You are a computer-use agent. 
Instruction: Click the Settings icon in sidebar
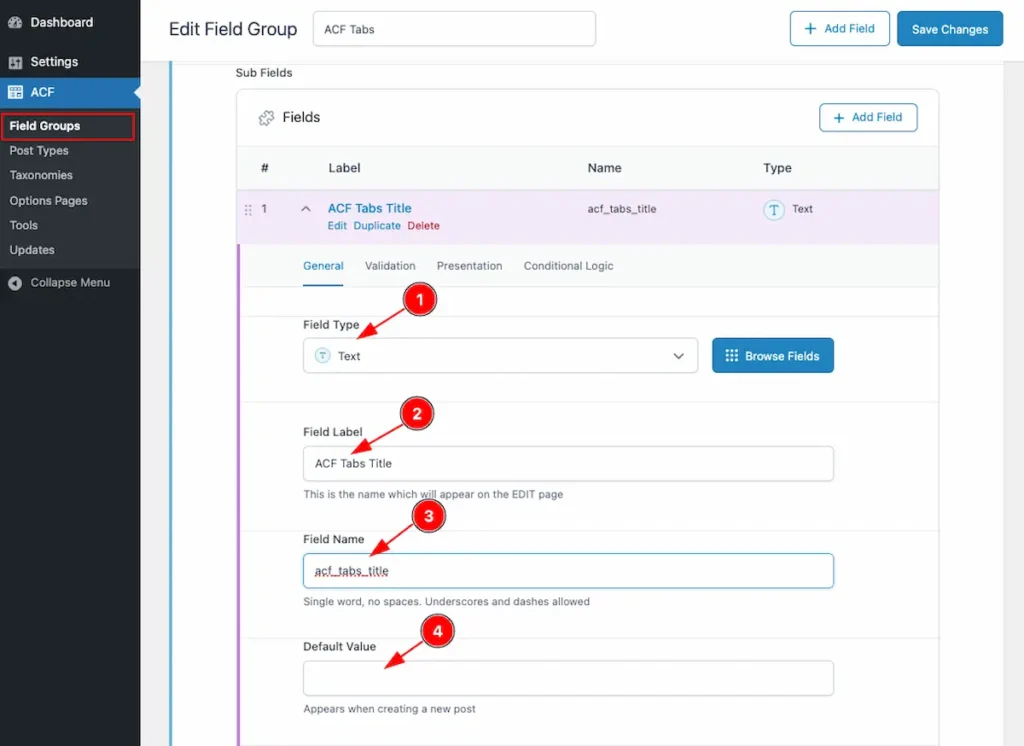(15, 62)
